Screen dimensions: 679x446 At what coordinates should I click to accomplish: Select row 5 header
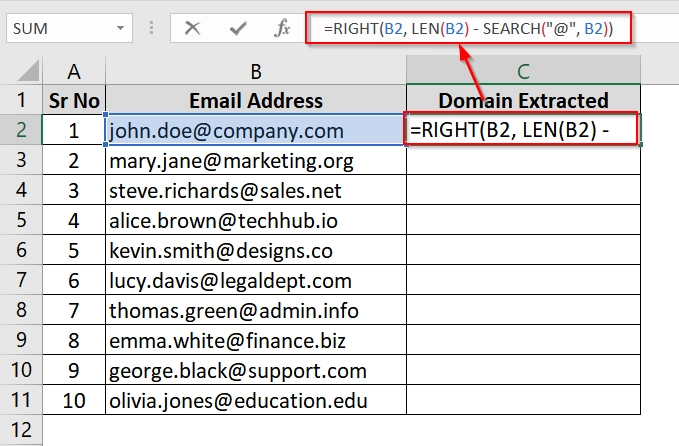pyautogui.click(x=21, y=220)
